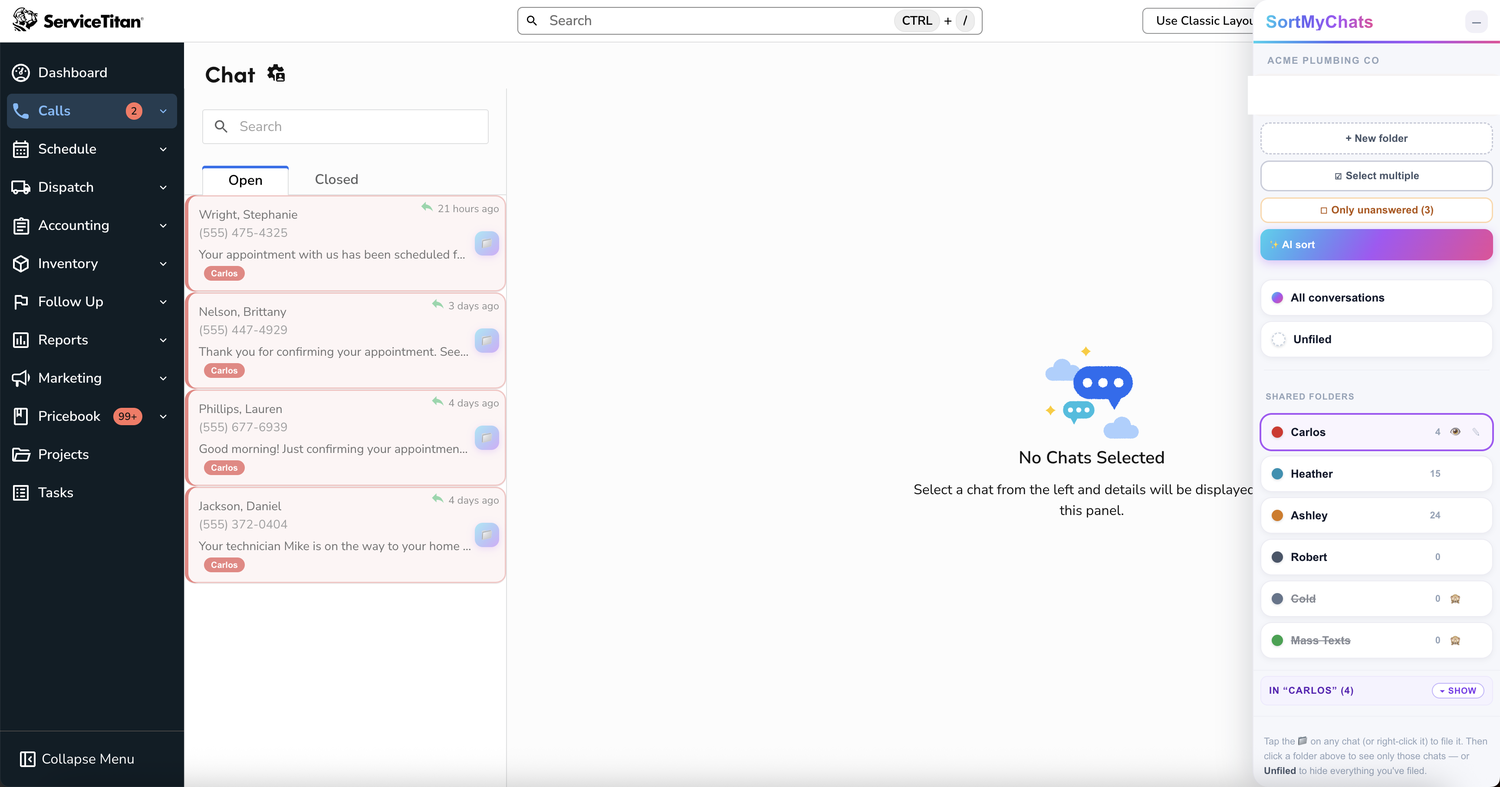Click the 99+ badge on Pricebook

[128, 416]
